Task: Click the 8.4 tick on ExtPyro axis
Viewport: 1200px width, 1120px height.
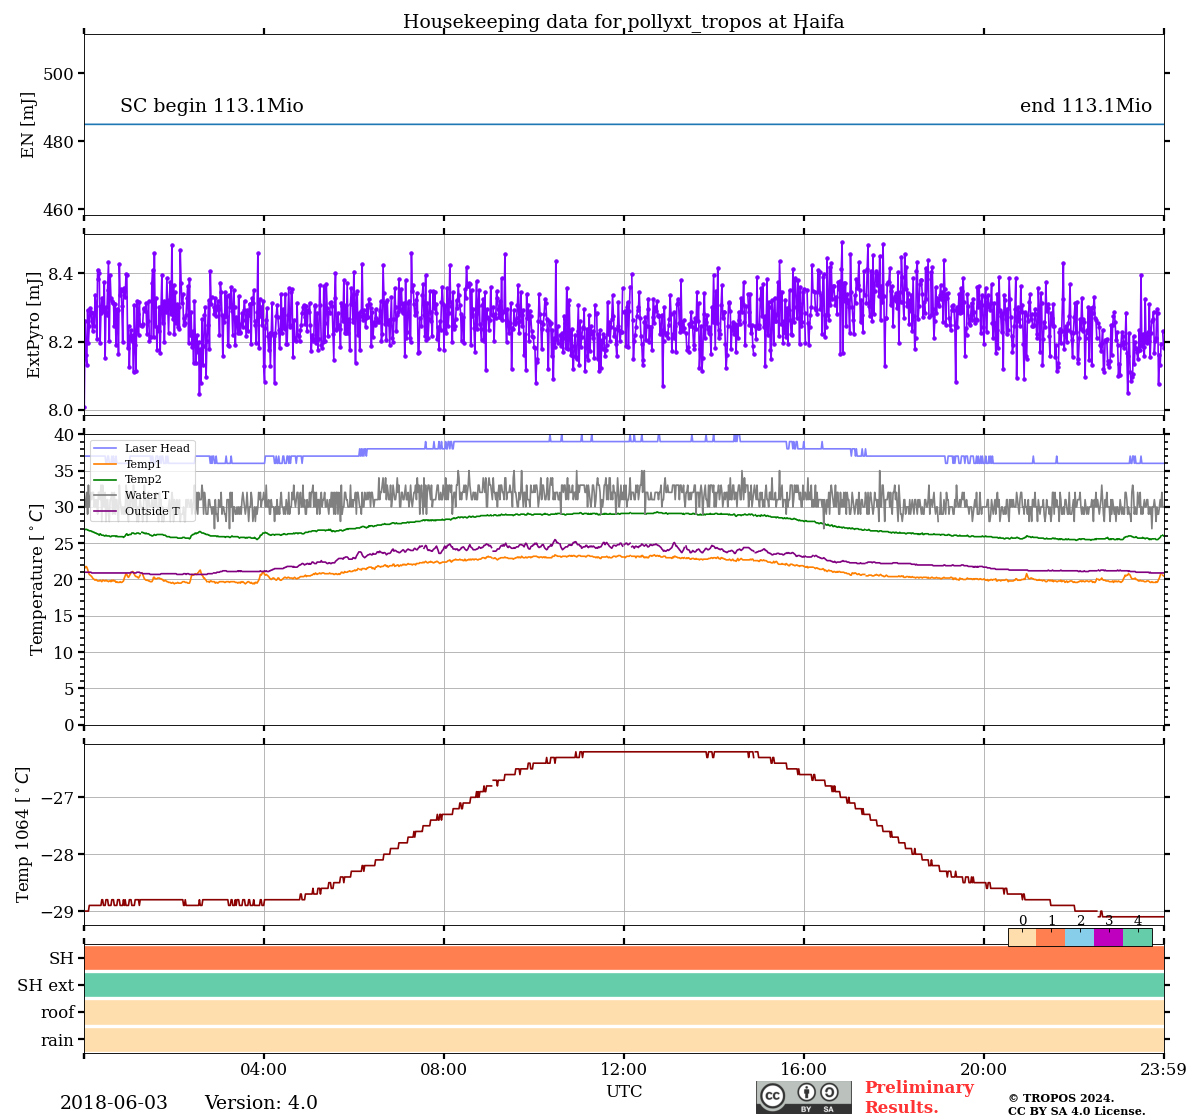Action: click(61, 274)
